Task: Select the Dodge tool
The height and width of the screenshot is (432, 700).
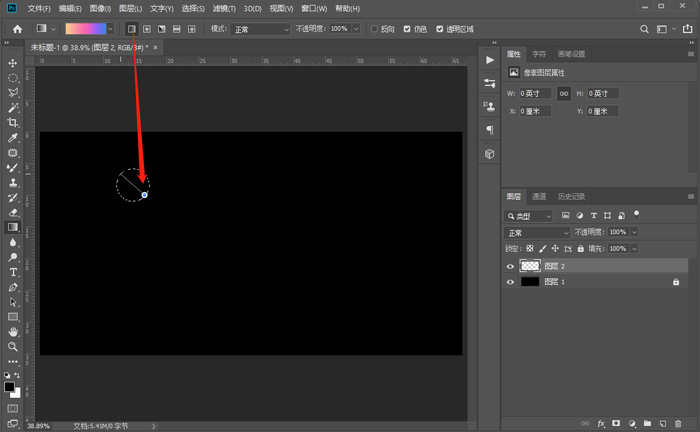Action: tap(13, 257)
